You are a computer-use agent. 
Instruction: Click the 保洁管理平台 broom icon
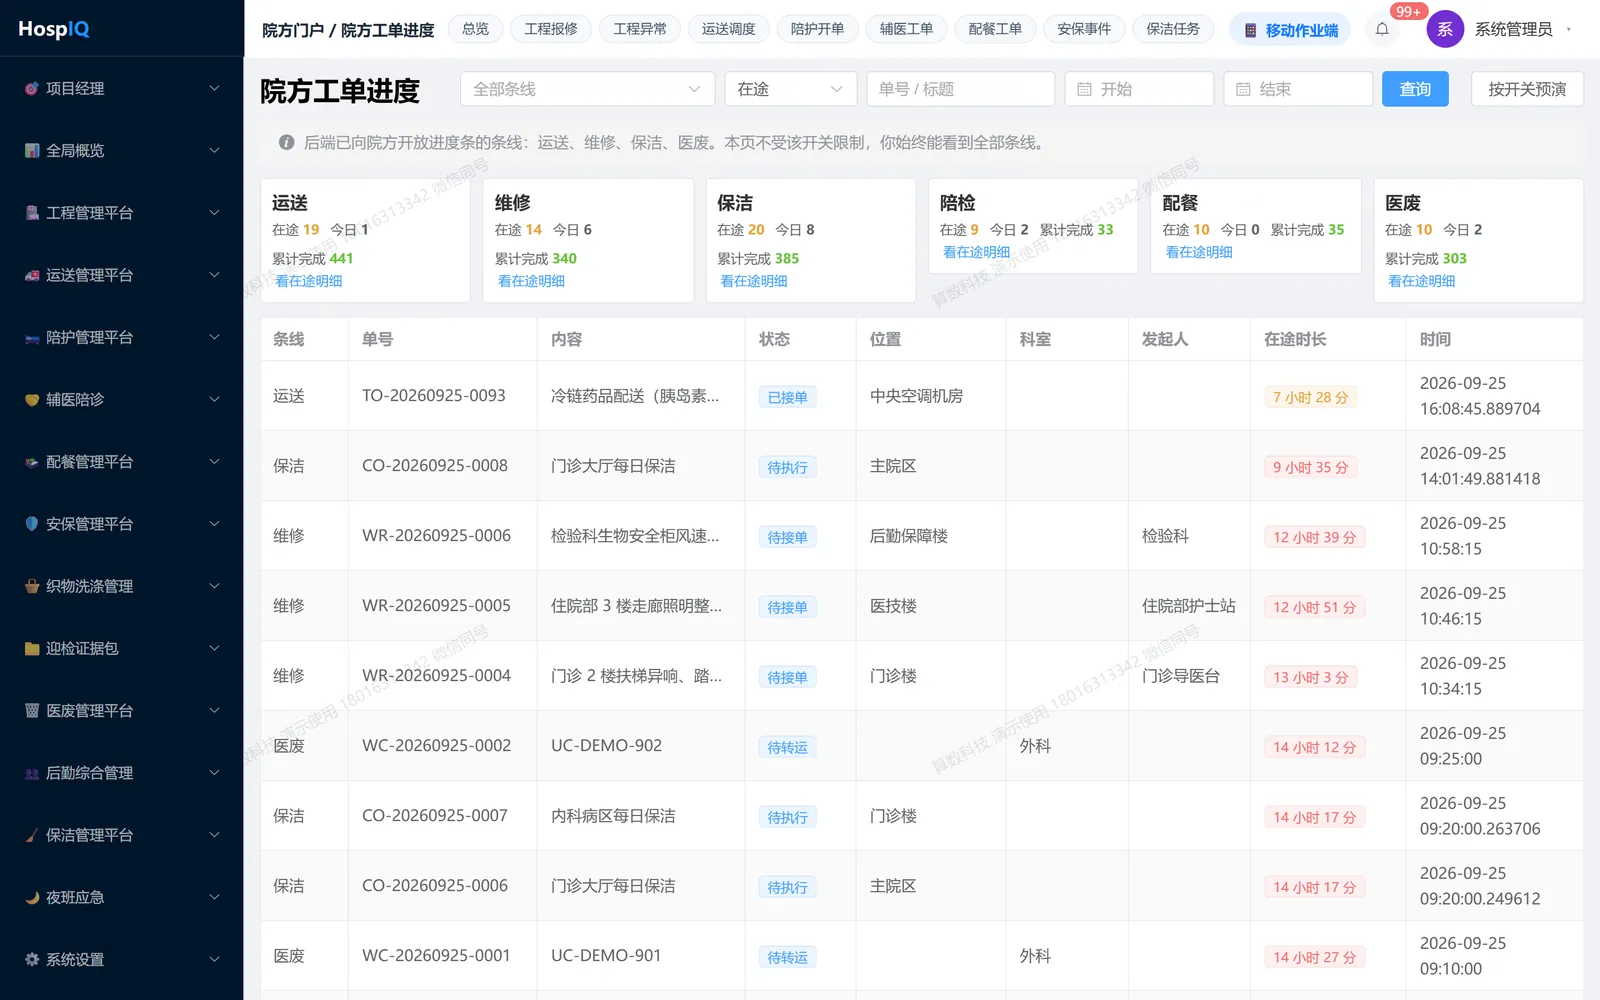[x=32, y=834]
